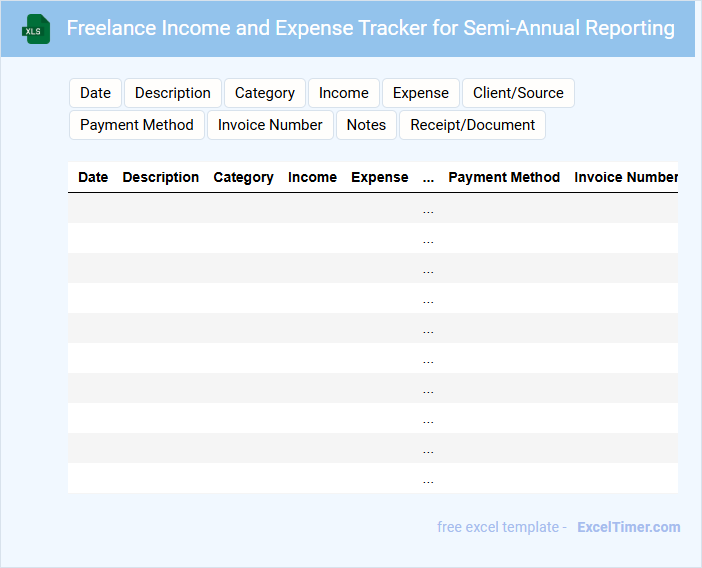Click the Description column header
The height and width of the screenshot is (568, 702).
[x=161, y=177]
